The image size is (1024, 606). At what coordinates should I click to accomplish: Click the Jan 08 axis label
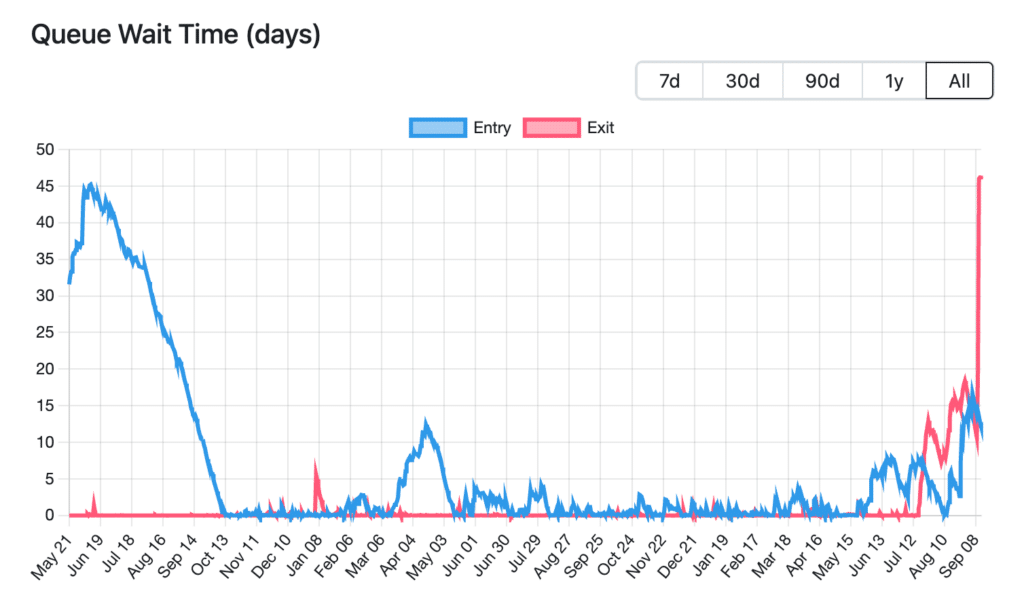[304, 555]
